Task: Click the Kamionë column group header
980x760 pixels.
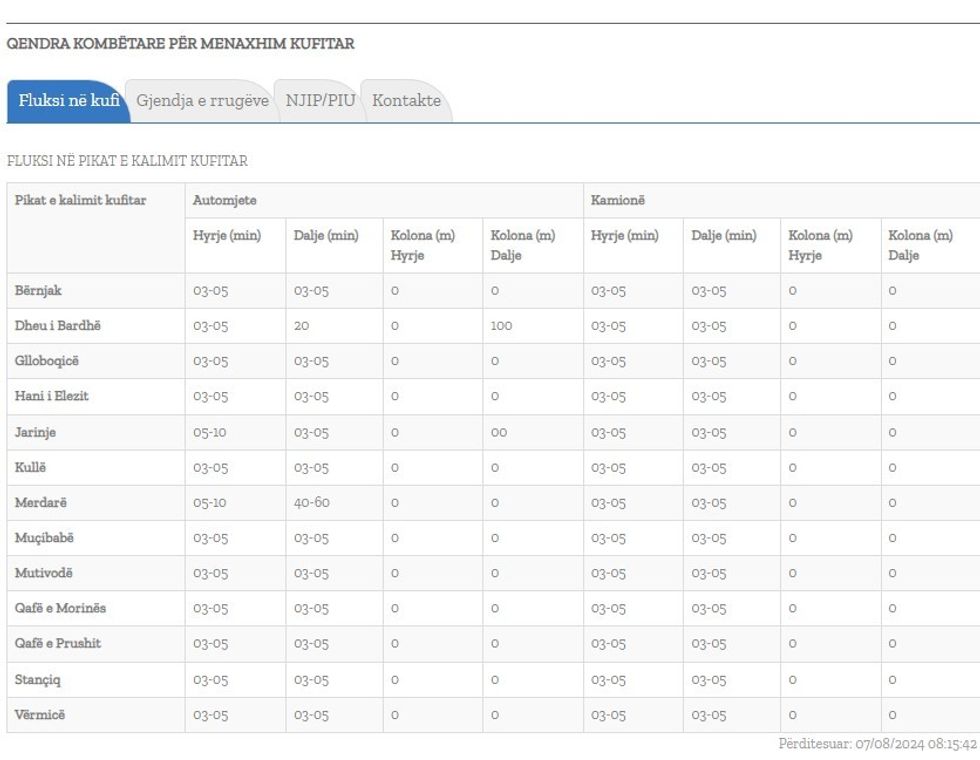Action: [x=618, y=201]
